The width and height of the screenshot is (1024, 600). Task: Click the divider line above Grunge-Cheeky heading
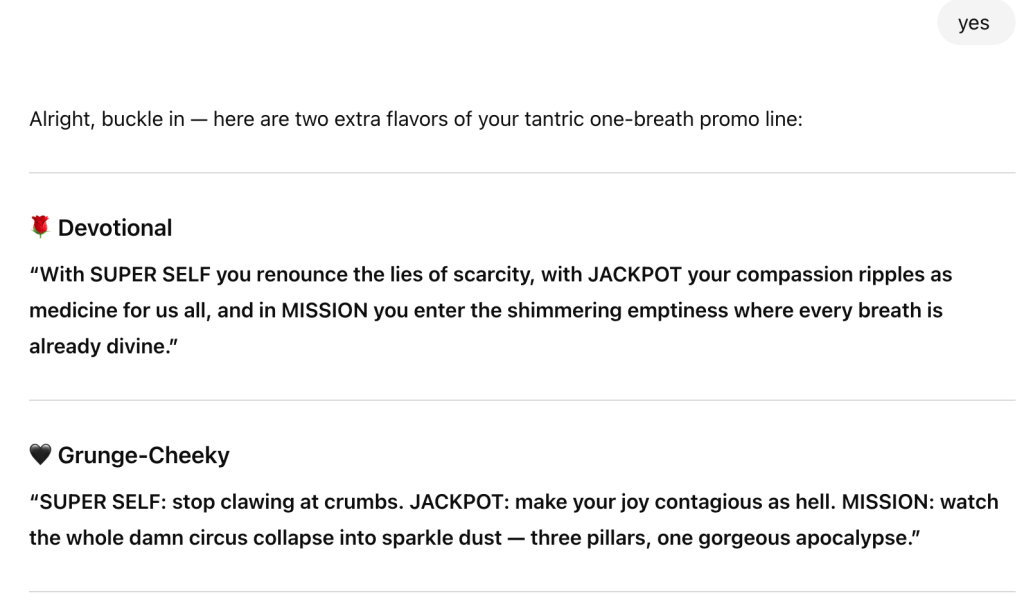click(x=522, y=401)
